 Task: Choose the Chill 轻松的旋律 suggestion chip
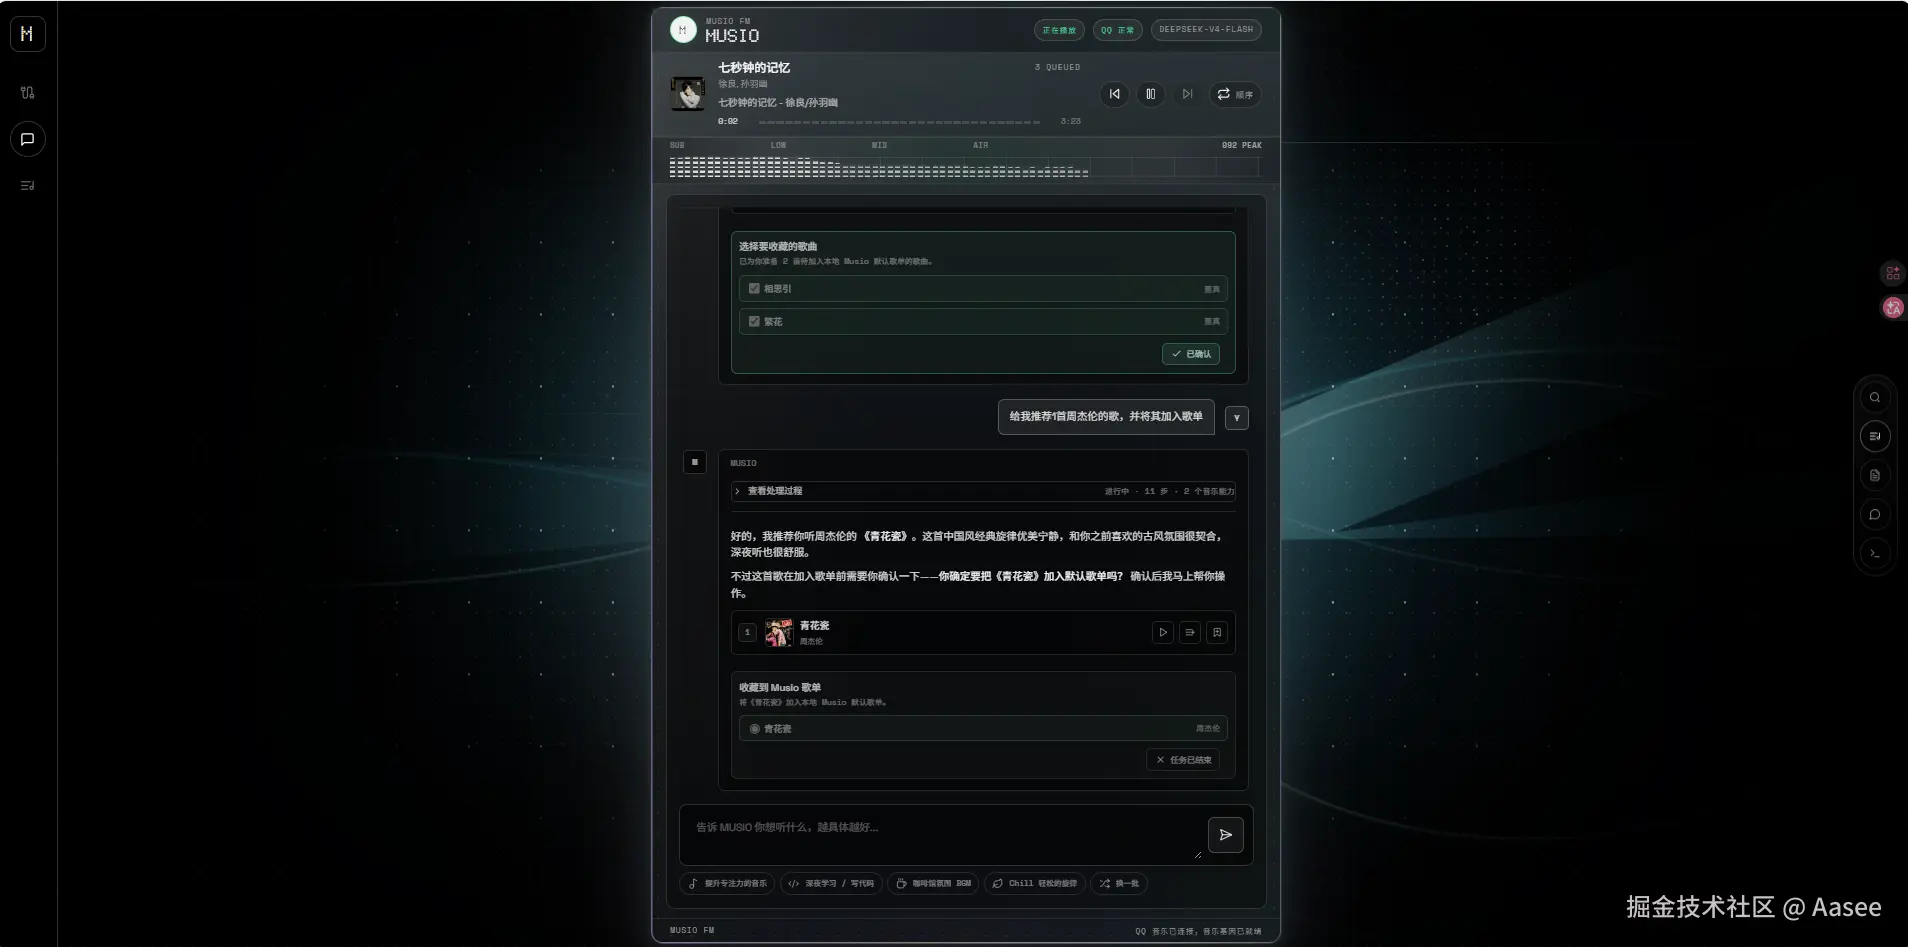[1035, 884]
